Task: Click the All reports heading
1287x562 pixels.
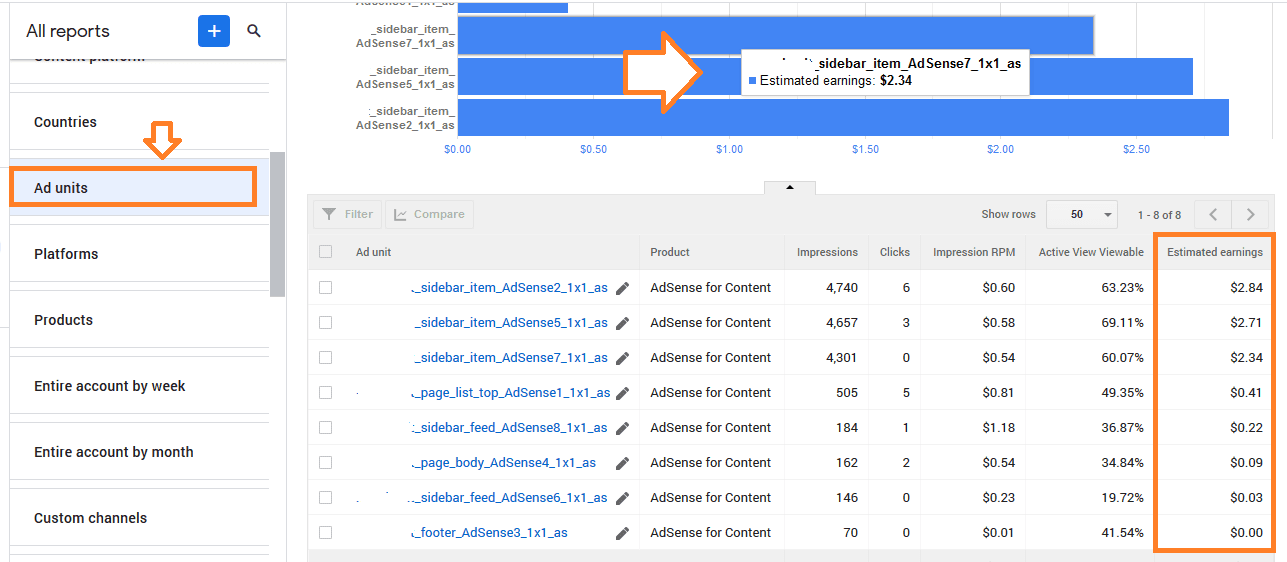Action: point(68,31)
